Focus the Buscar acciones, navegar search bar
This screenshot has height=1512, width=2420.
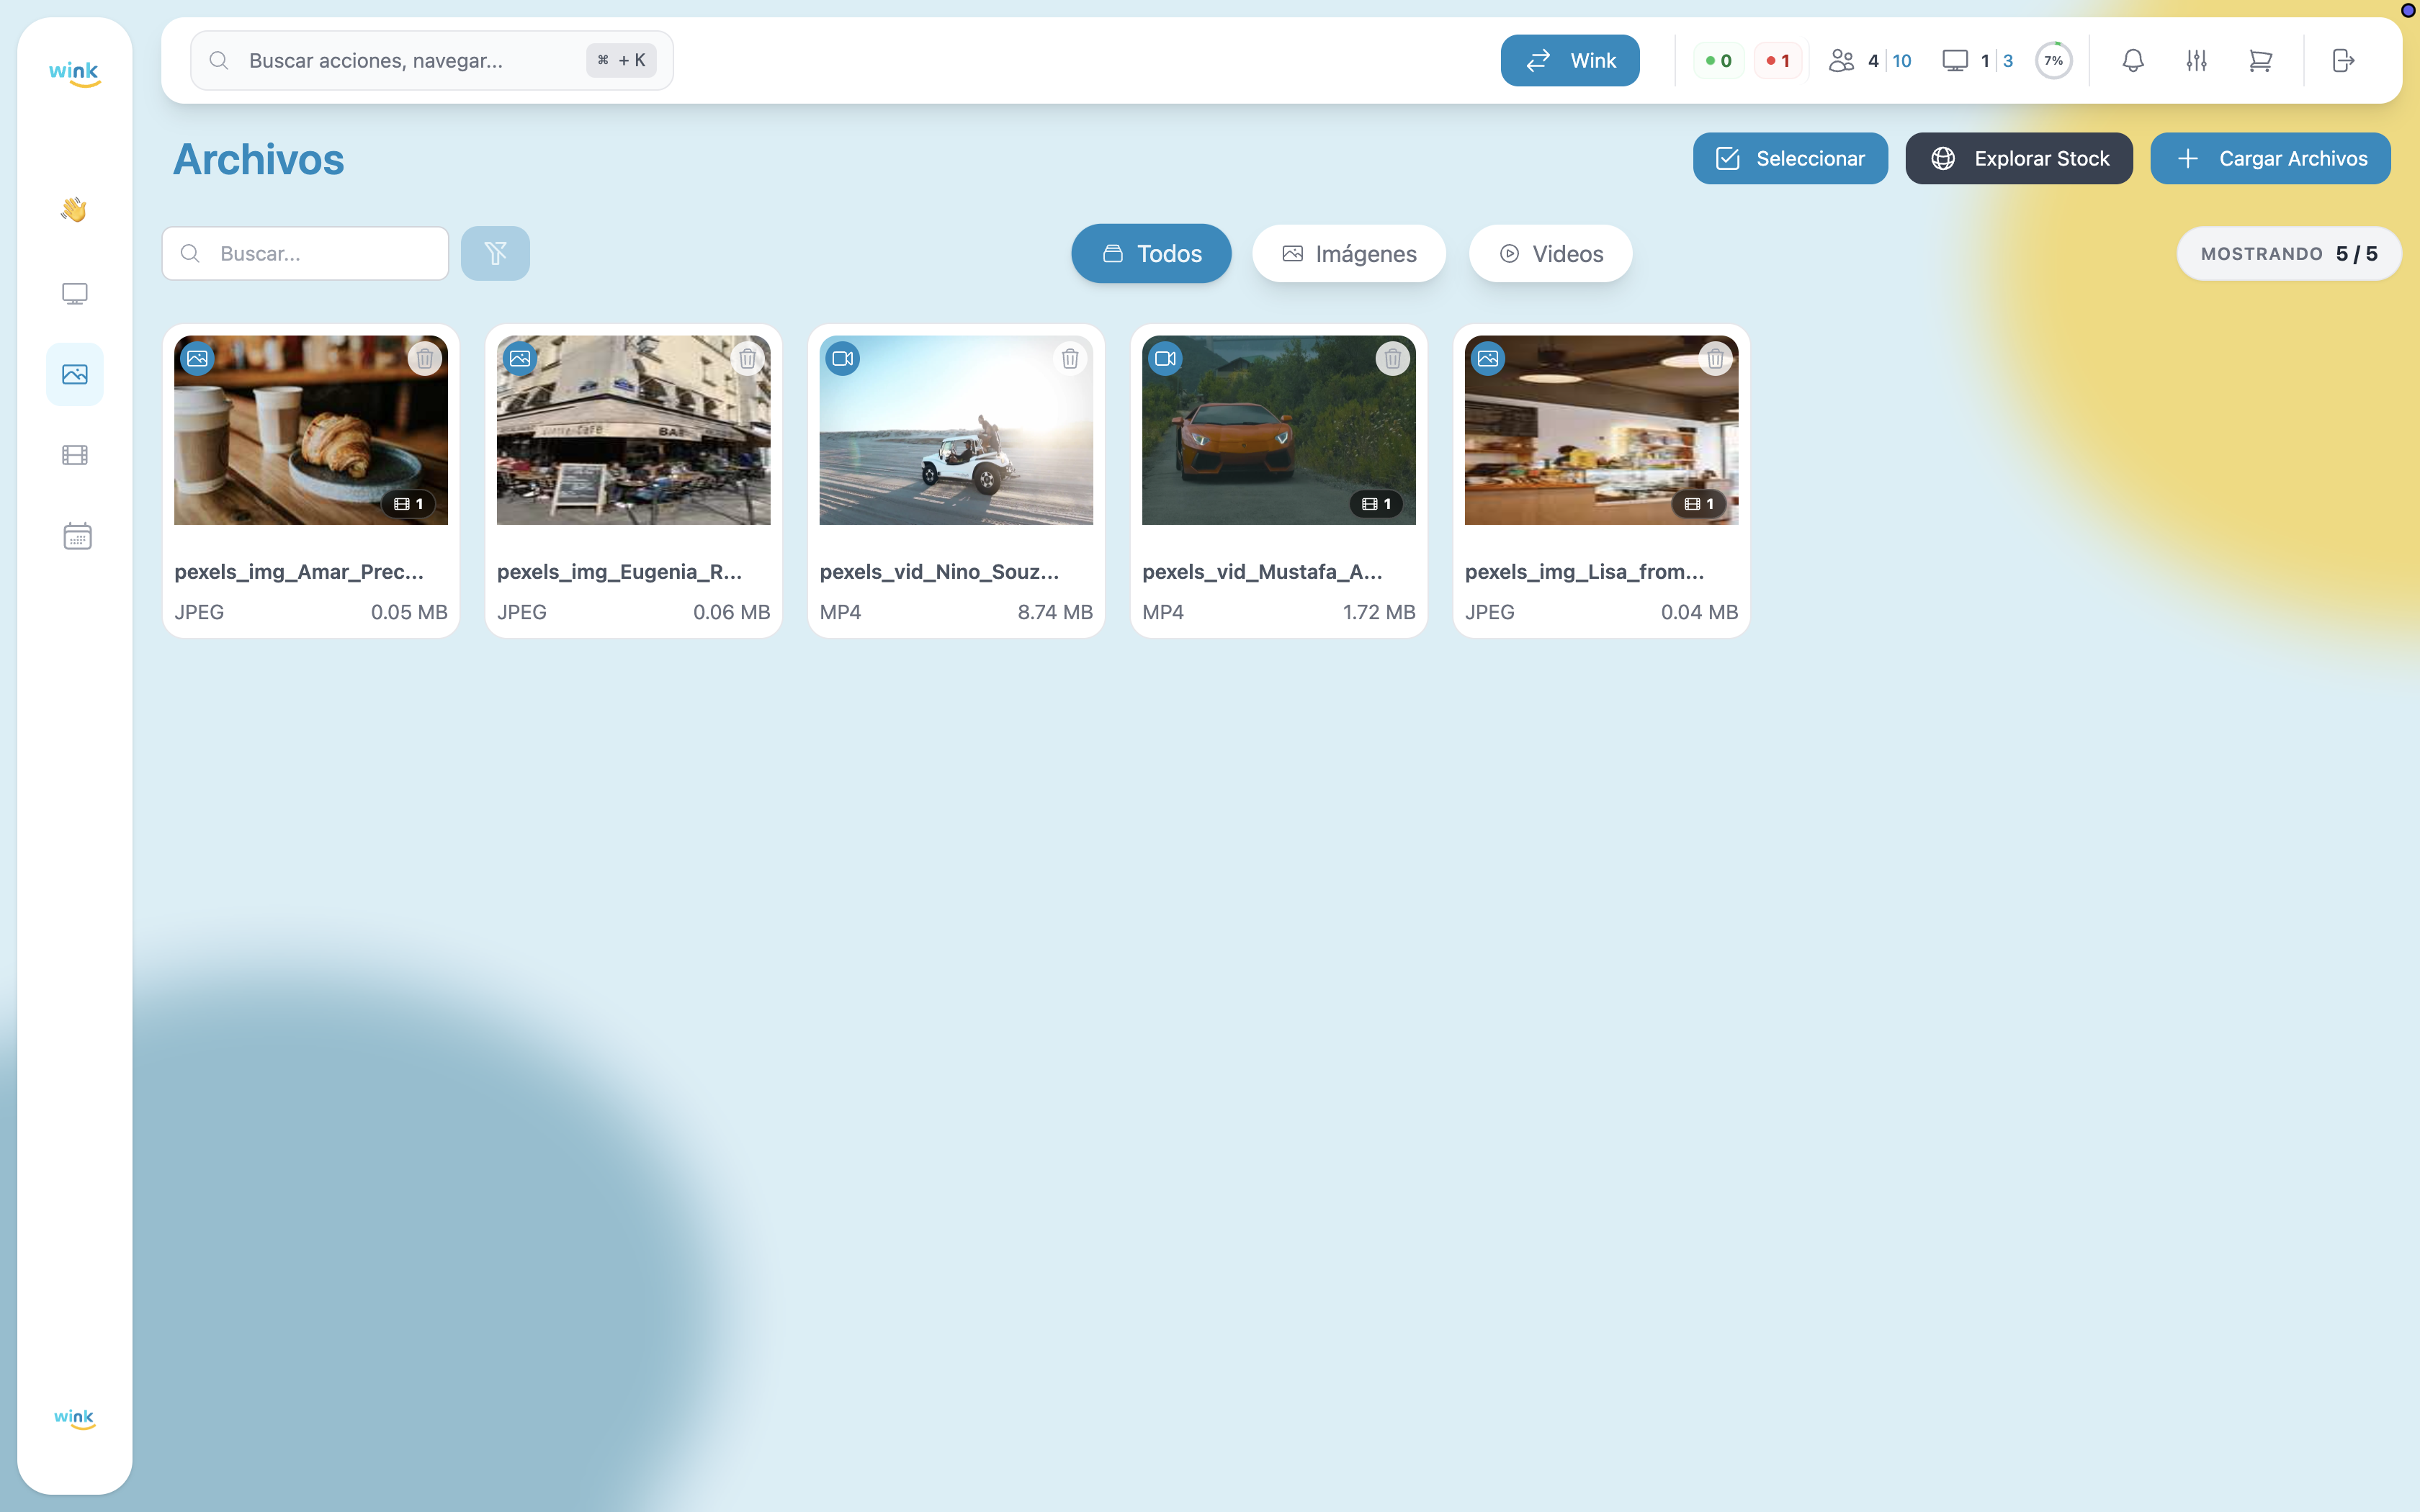[x=432, y=61]
